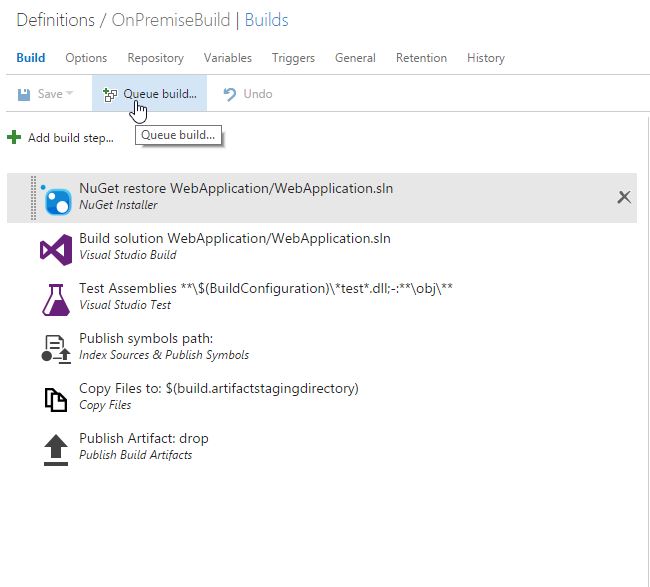Select 'Publish Artifact: drop' step title
This screenshot has height=587, width=650.
tap(143, 438)
